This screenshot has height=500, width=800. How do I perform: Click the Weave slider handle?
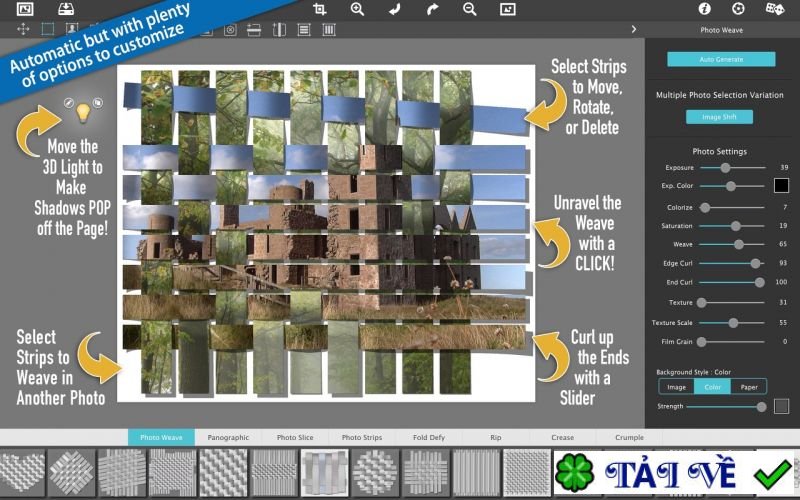pos(738,244)
